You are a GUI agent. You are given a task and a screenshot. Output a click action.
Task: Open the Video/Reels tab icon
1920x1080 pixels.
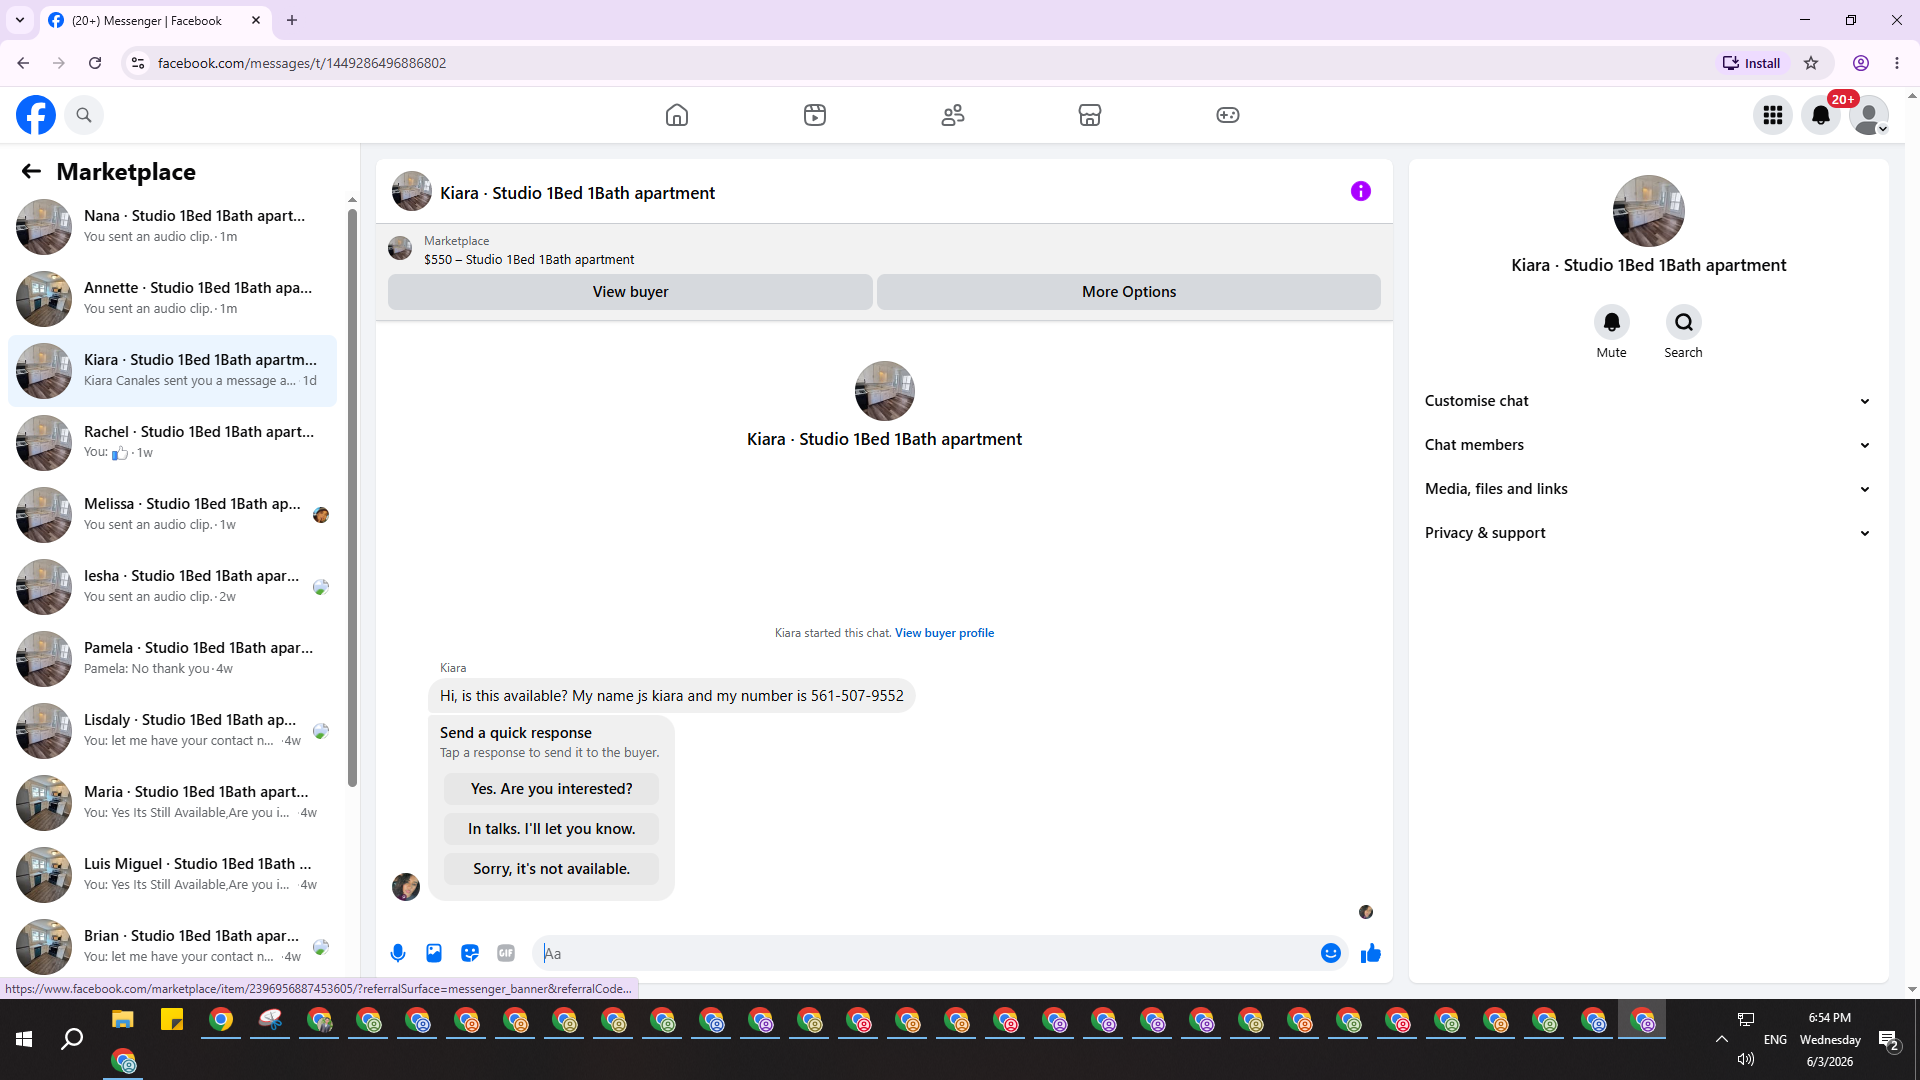(815, 115)
